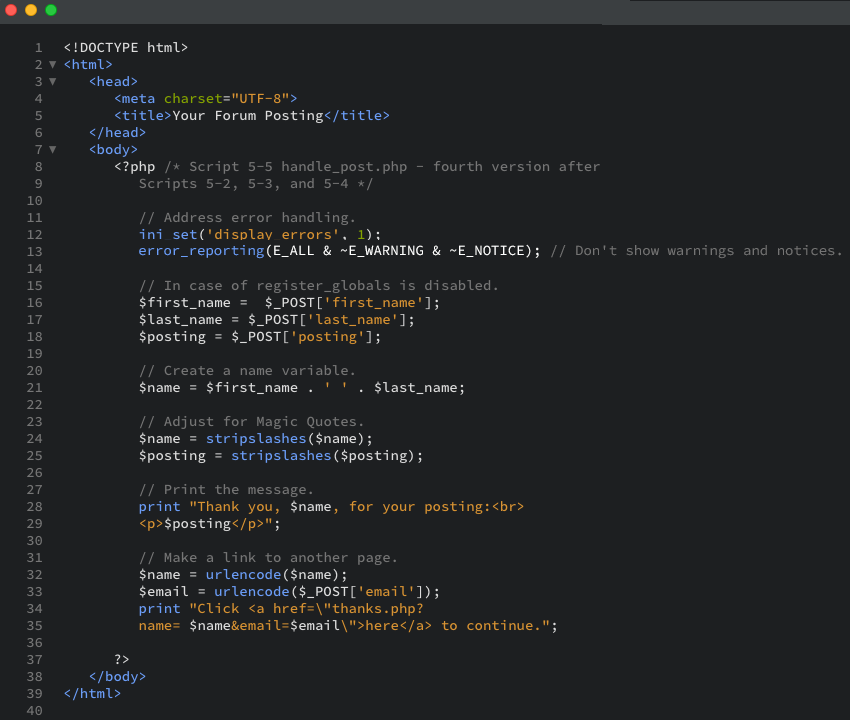The width and height of the screenshot is (850, 720).
Task: Collapse the html tag fold arrow
Action: pyautogui.click(x=53, y=65)
